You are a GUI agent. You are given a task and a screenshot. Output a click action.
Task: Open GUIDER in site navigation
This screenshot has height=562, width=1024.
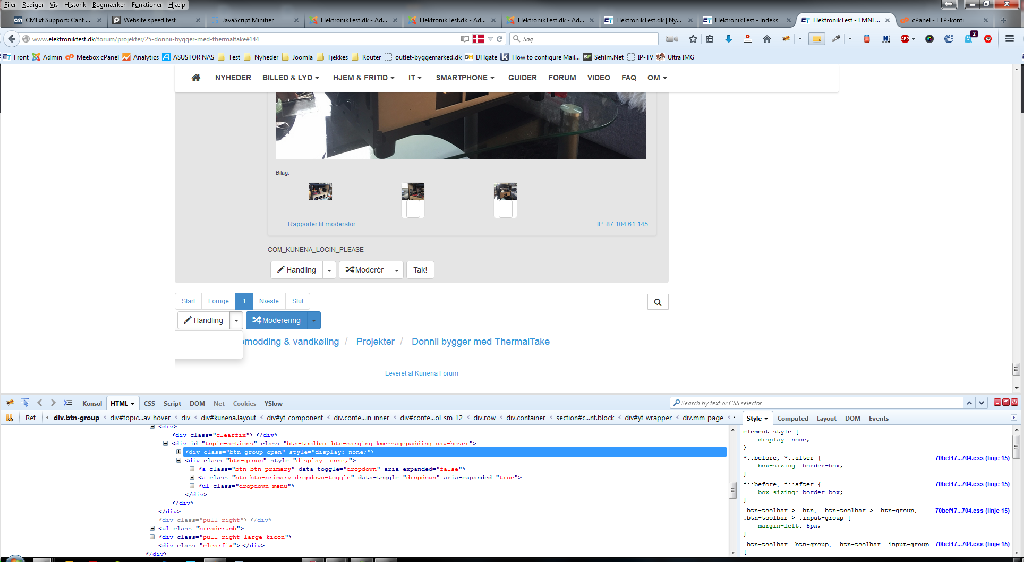[x=522, y=77]
